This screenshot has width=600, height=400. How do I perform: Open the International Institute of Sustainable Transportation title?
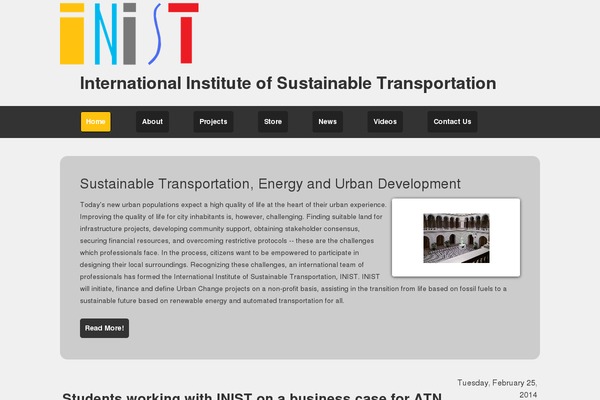pyautogui.click(x=288, y=83)
